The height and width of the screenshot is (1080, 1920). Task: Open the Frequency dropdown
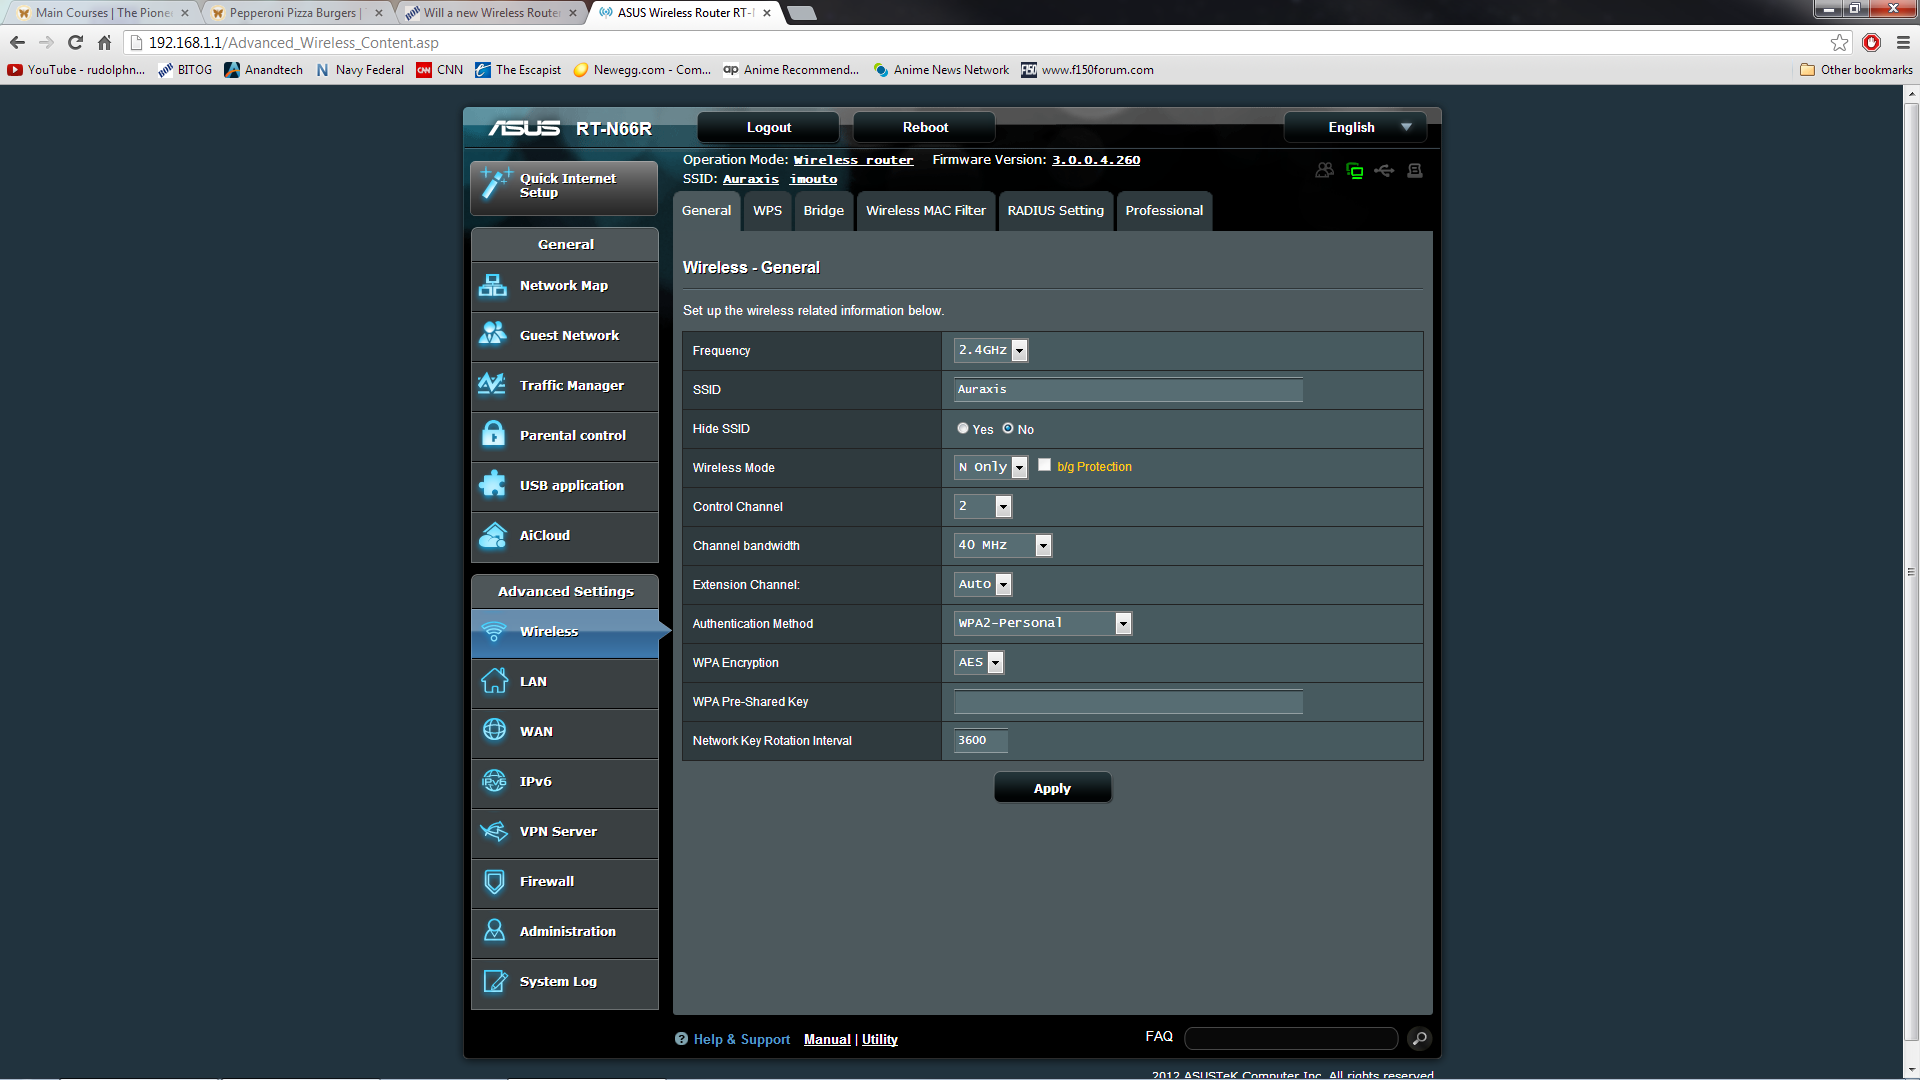991,350
